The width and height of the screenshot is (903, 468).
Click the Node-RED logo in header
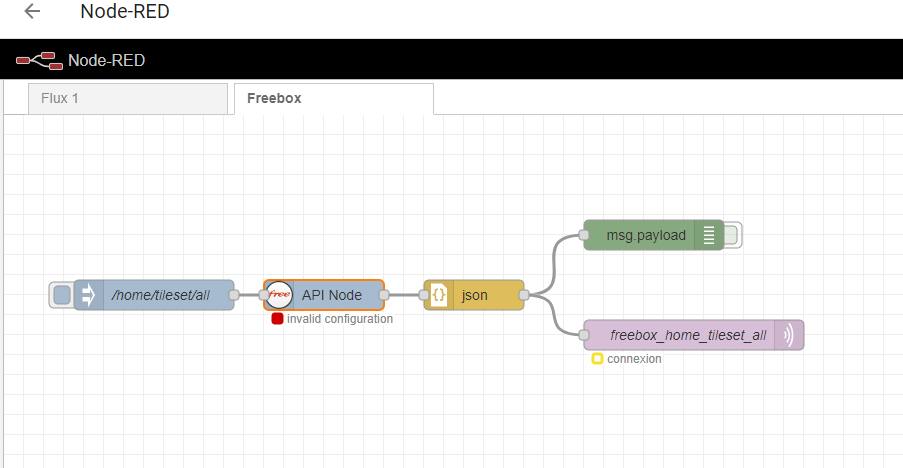pyautogui.click(x=39, y=60)
